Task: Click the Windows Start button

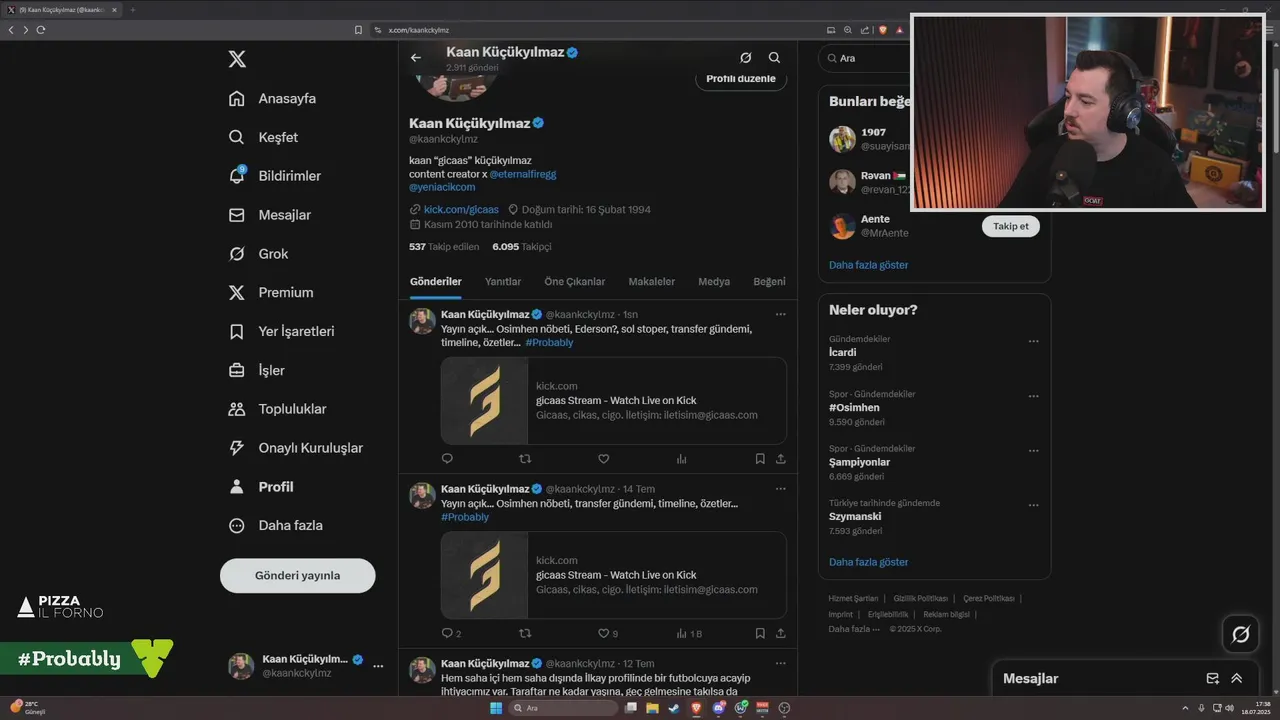Action: click(495, 708)
